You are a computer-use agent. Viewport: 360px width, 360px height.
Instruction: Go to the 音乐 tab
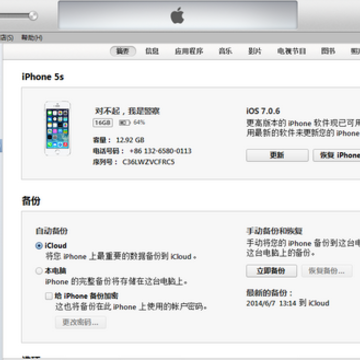225,51
